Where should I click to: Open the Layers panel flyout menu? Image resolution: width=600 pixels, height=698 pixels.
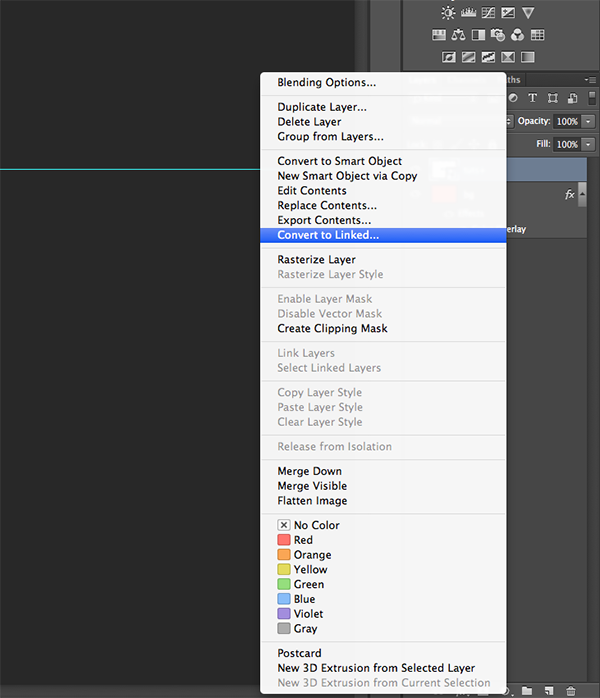click(x=590, y=80)
